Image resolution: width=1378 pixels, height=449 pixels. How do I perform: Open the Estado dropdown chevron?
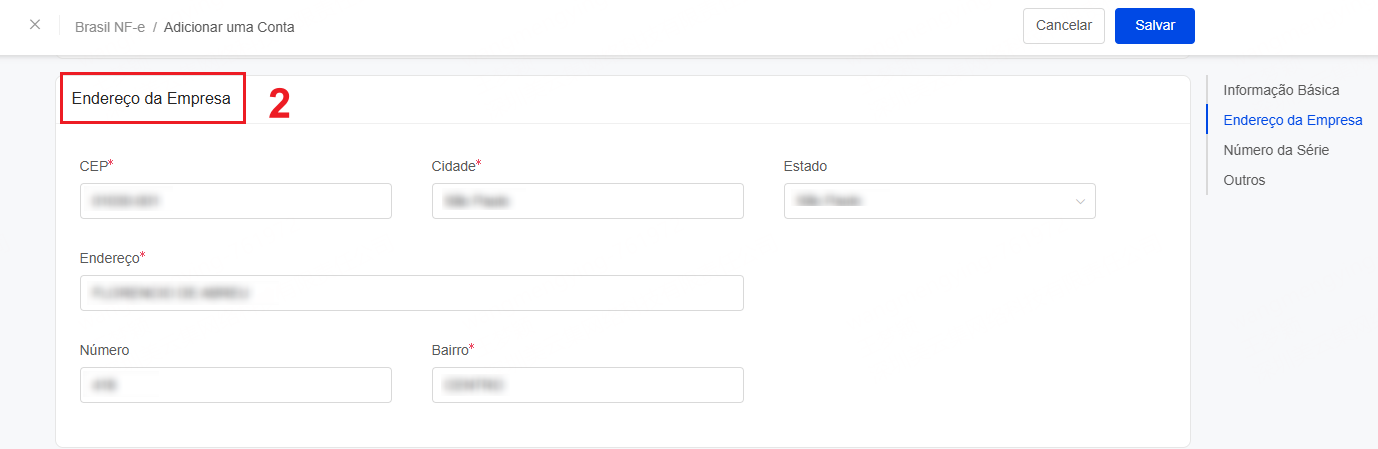[1080, 202]
